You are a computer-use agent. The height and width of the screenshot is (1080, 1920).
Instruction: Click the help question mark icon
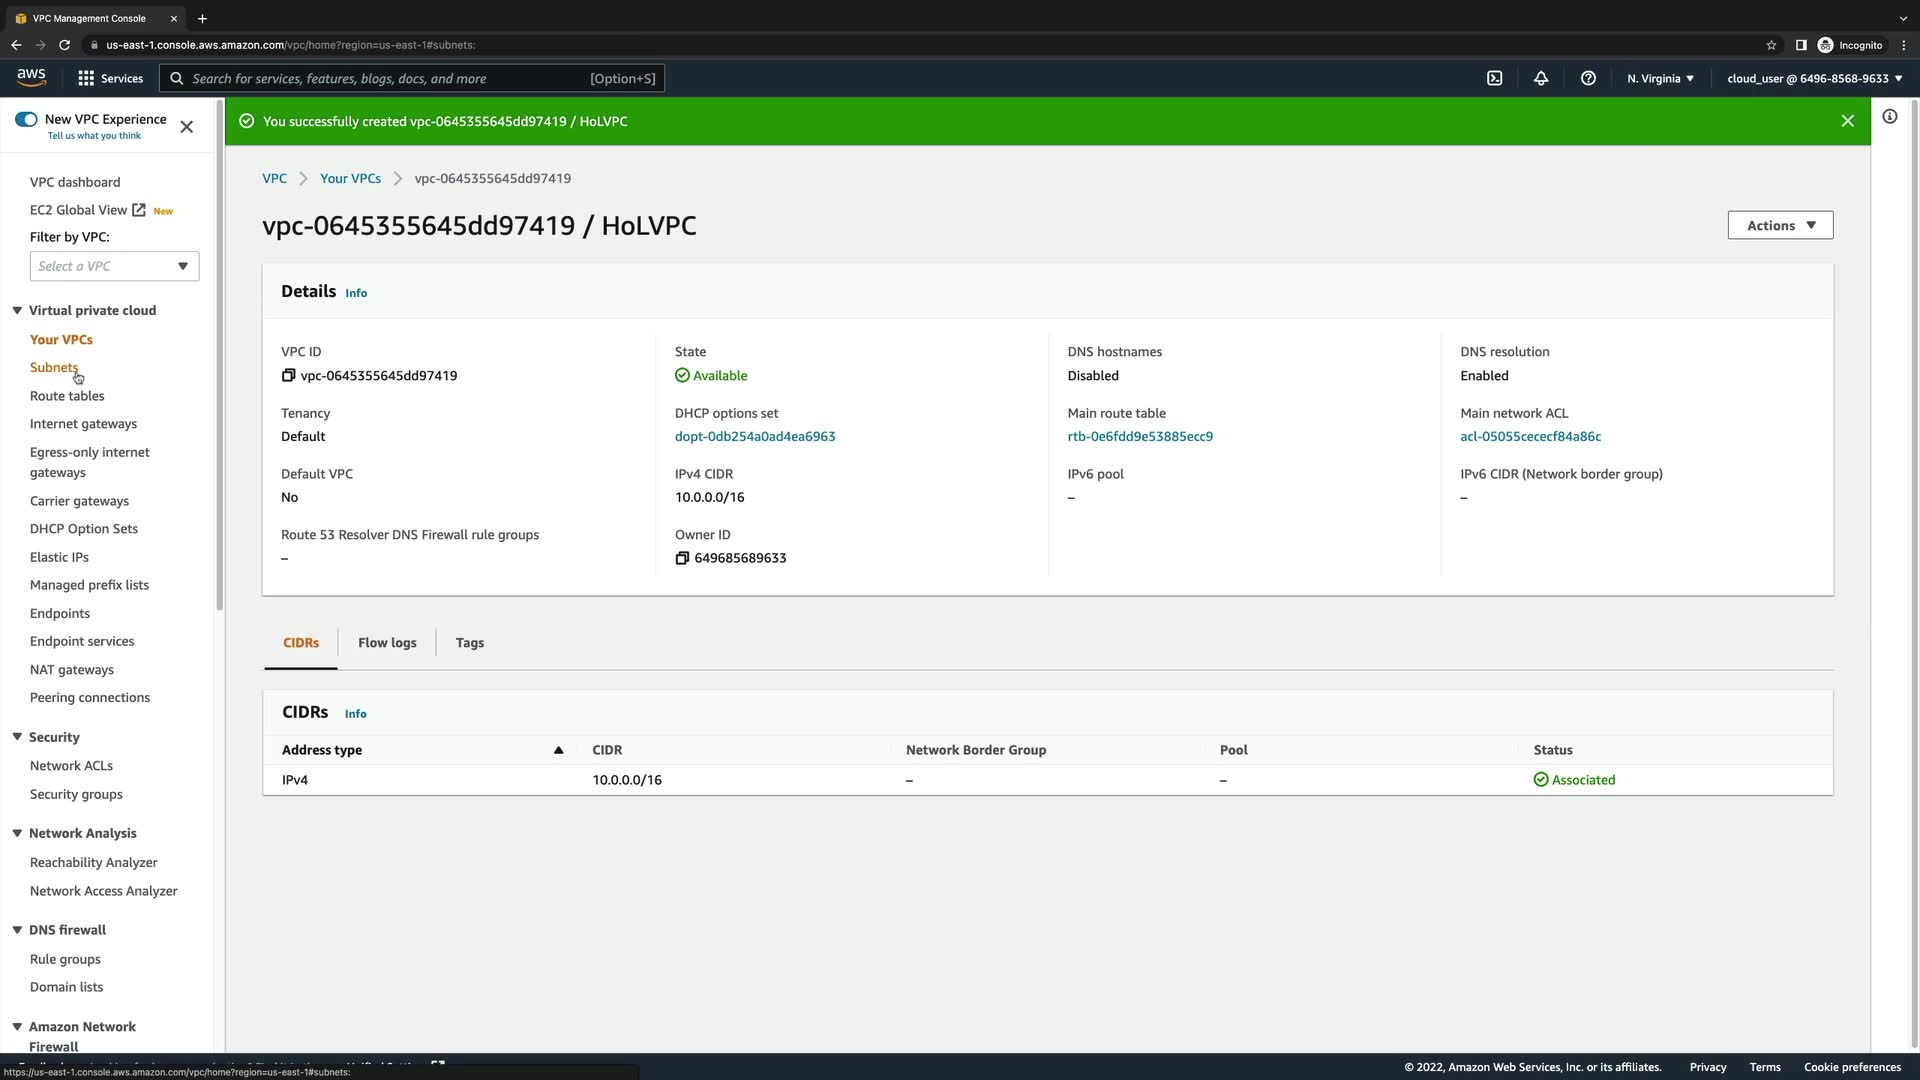[x=1588, y=78]
